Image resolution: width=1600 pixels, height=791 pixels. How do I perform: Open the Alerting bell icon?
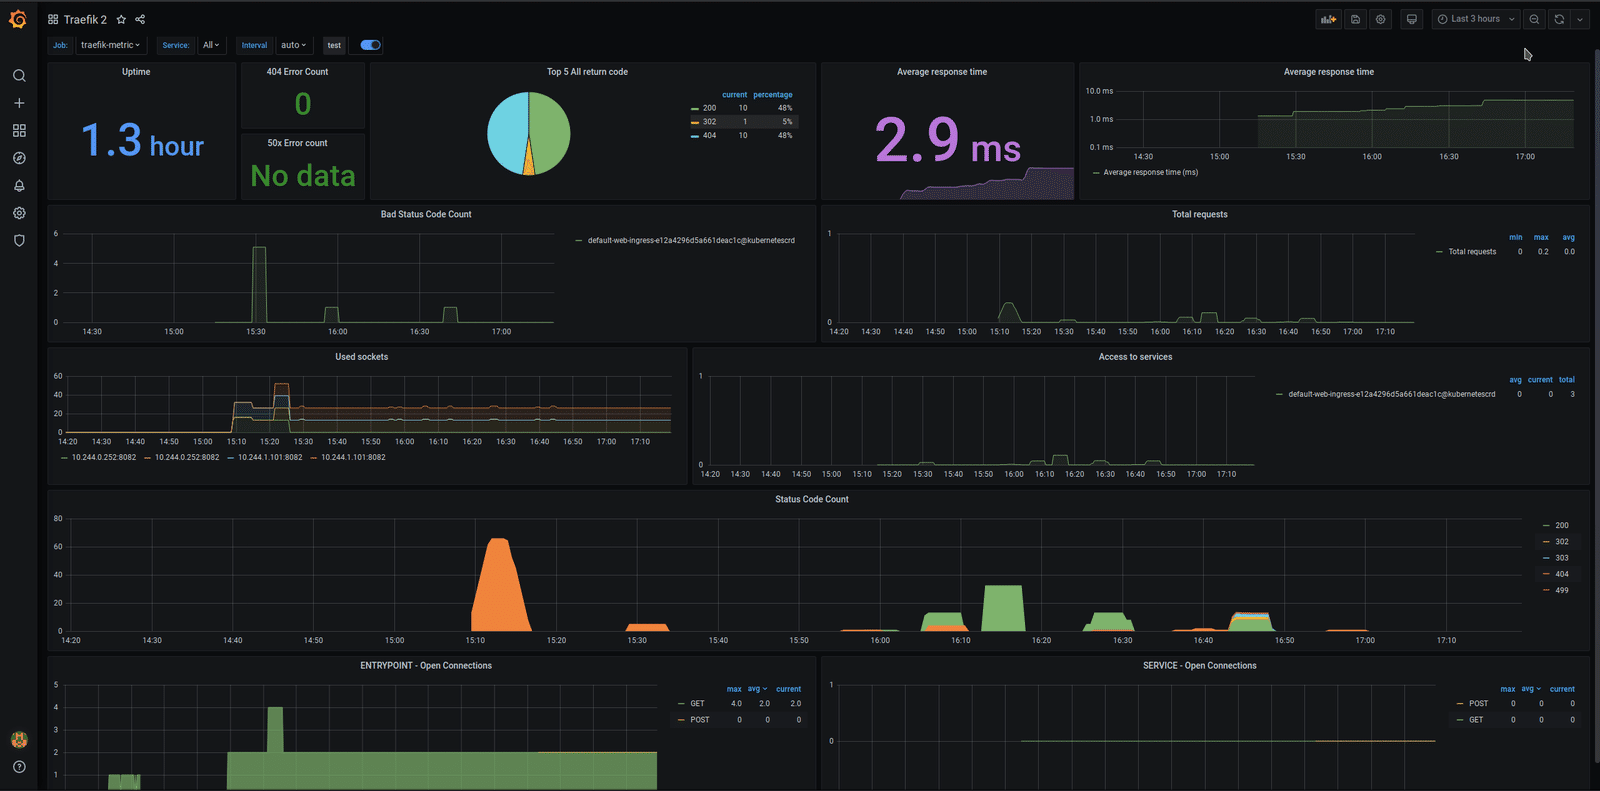coord(19,186)
